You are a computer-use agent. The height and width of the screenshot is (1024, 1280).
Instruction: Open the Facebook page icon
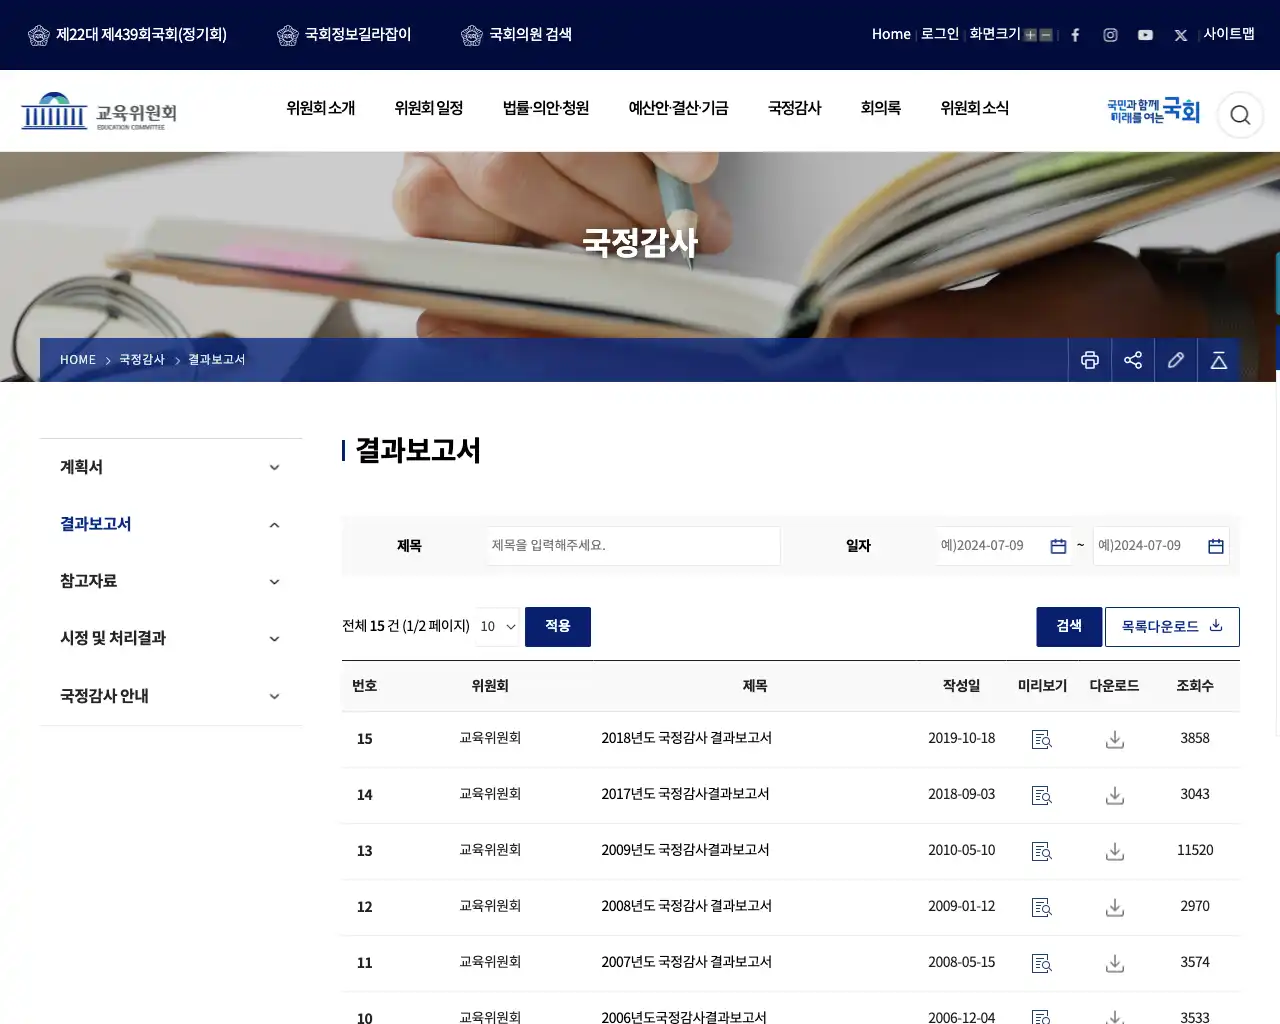(x=1075, y=35)
